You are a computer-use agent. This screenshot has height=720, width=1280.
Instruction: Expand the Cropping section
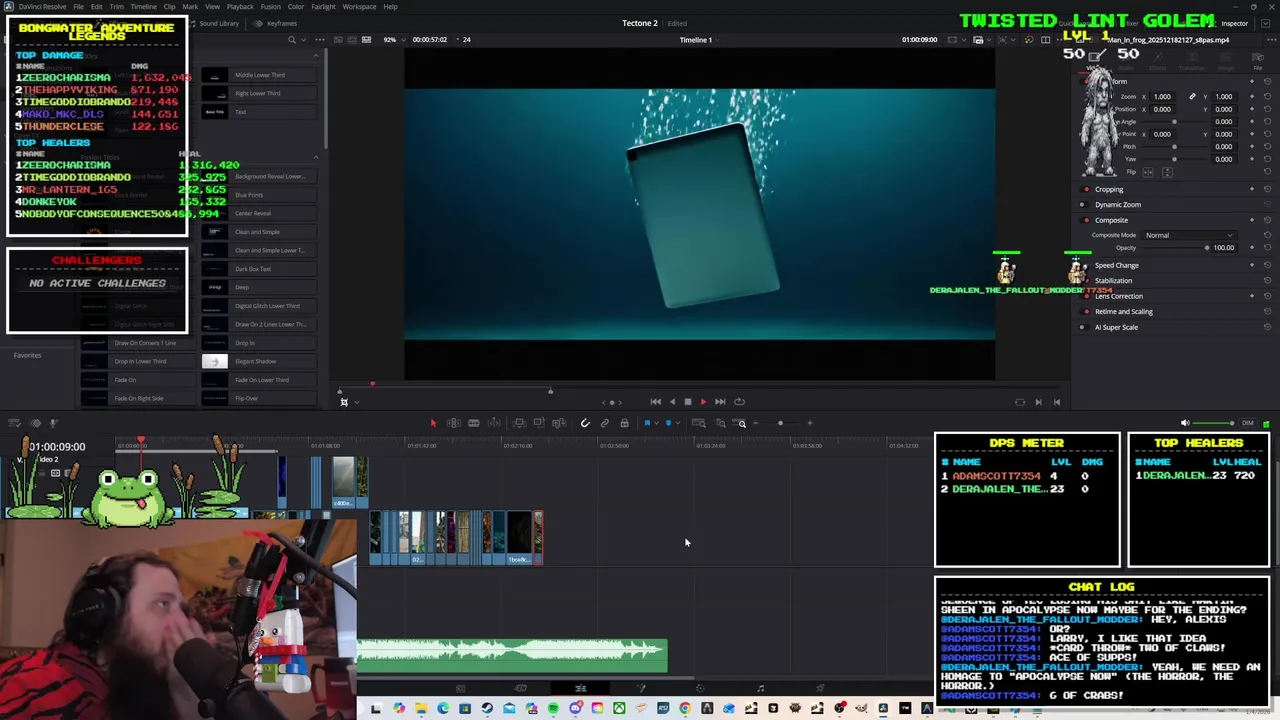click(1109, 189)
